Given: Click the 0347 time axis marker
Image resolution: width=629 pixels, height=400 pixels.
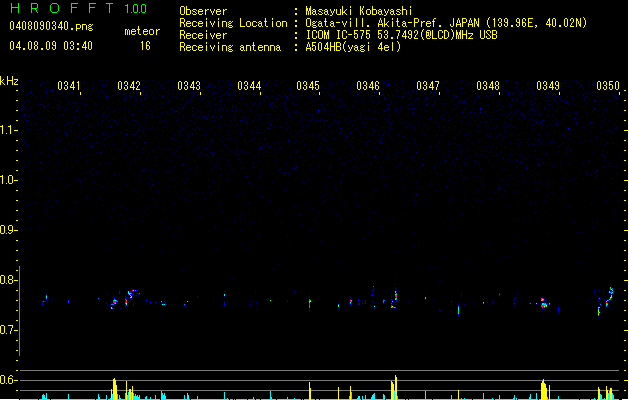Looking at the screenshot, I should [428, 86].
